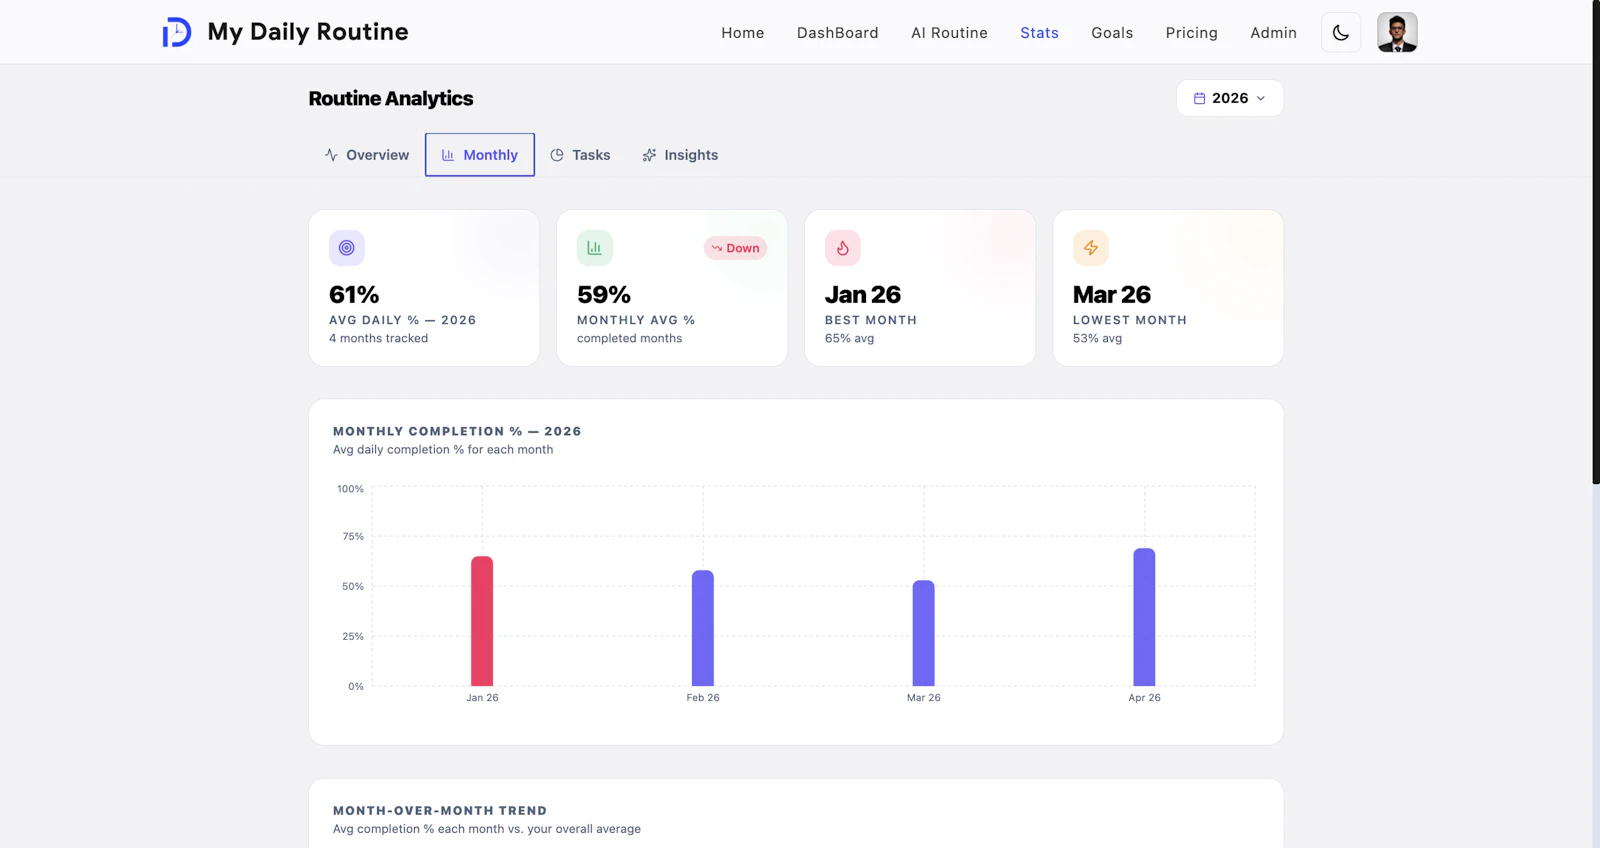This screenshot has width=1600, height=848.
Task: Click the sparkles icon on the Insights tab
Action: 649,155
